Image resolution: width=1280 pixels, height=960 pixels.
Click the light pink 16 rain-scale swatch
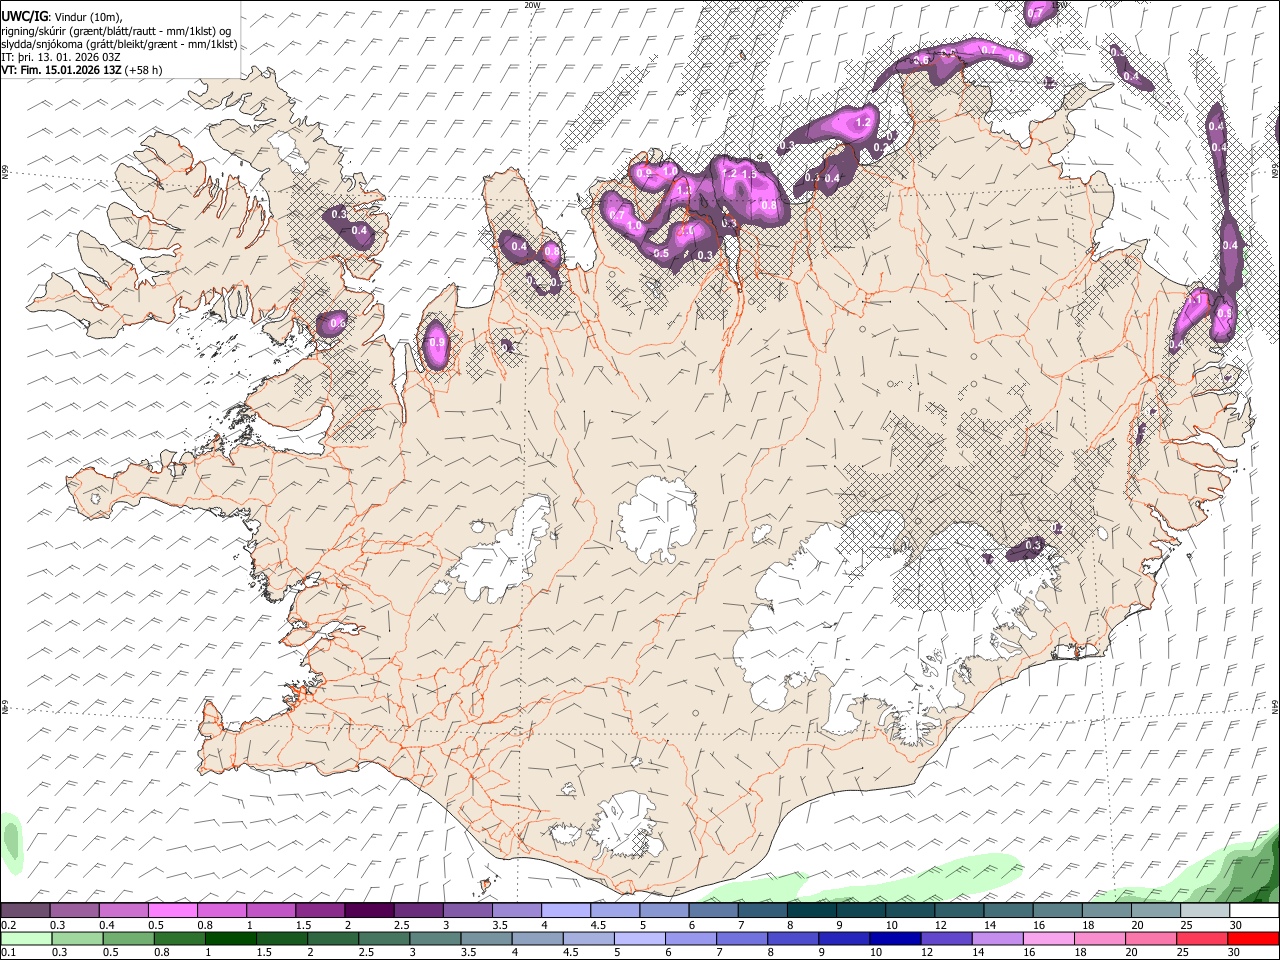coord(1048,939)
